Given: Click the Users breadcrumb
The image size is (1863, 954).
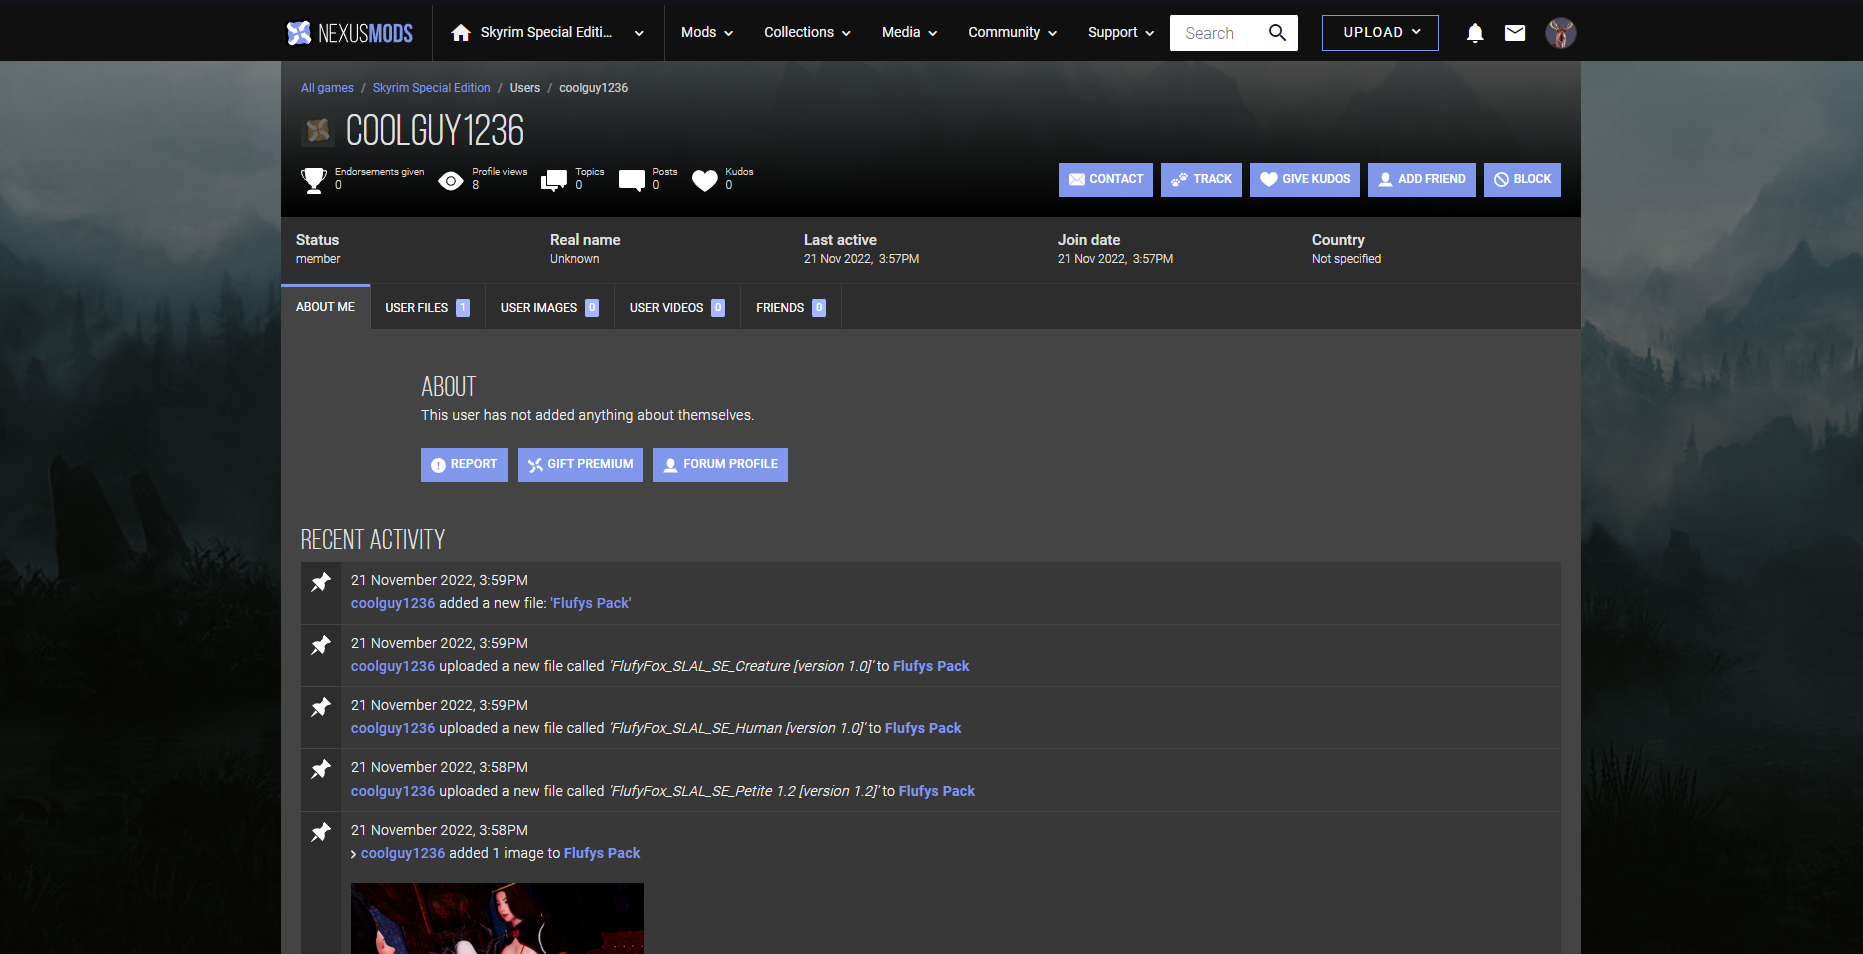Looking at the screenshot, I should tap(525, 88).
